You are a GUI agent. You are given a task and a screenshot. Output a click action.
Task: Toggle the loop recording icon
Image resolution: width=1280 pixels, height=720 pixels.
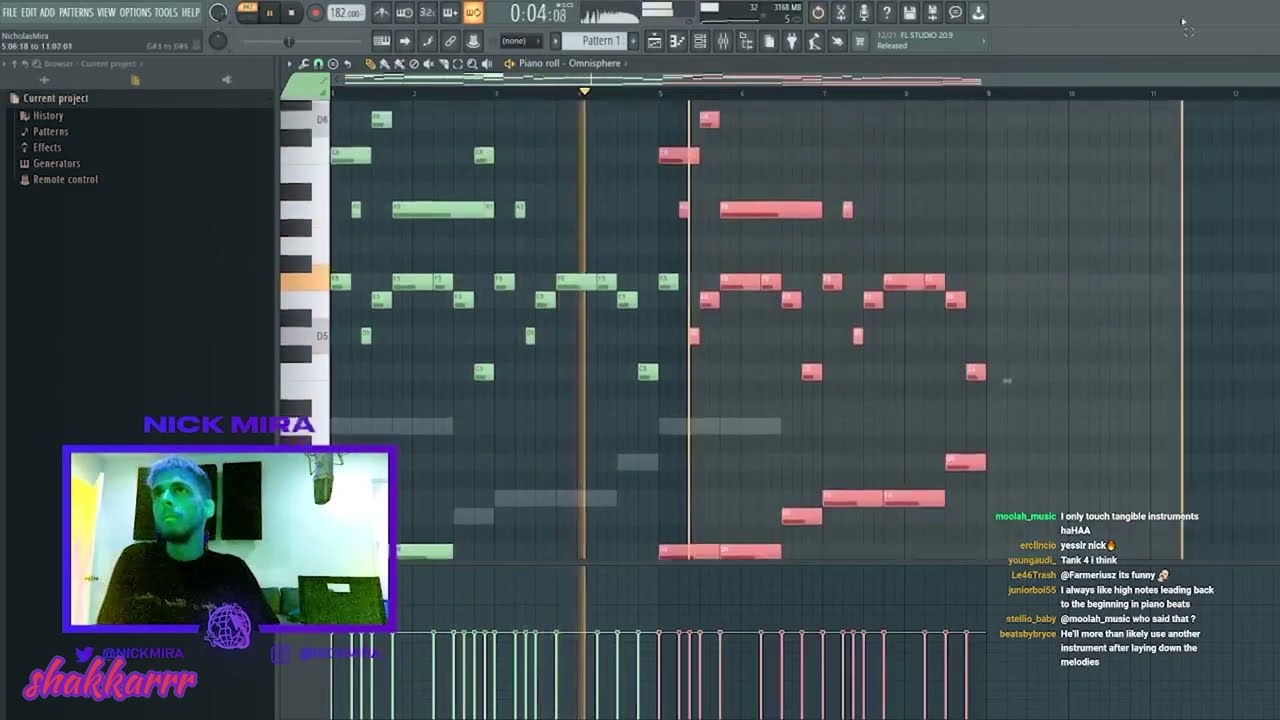point(474,13)
